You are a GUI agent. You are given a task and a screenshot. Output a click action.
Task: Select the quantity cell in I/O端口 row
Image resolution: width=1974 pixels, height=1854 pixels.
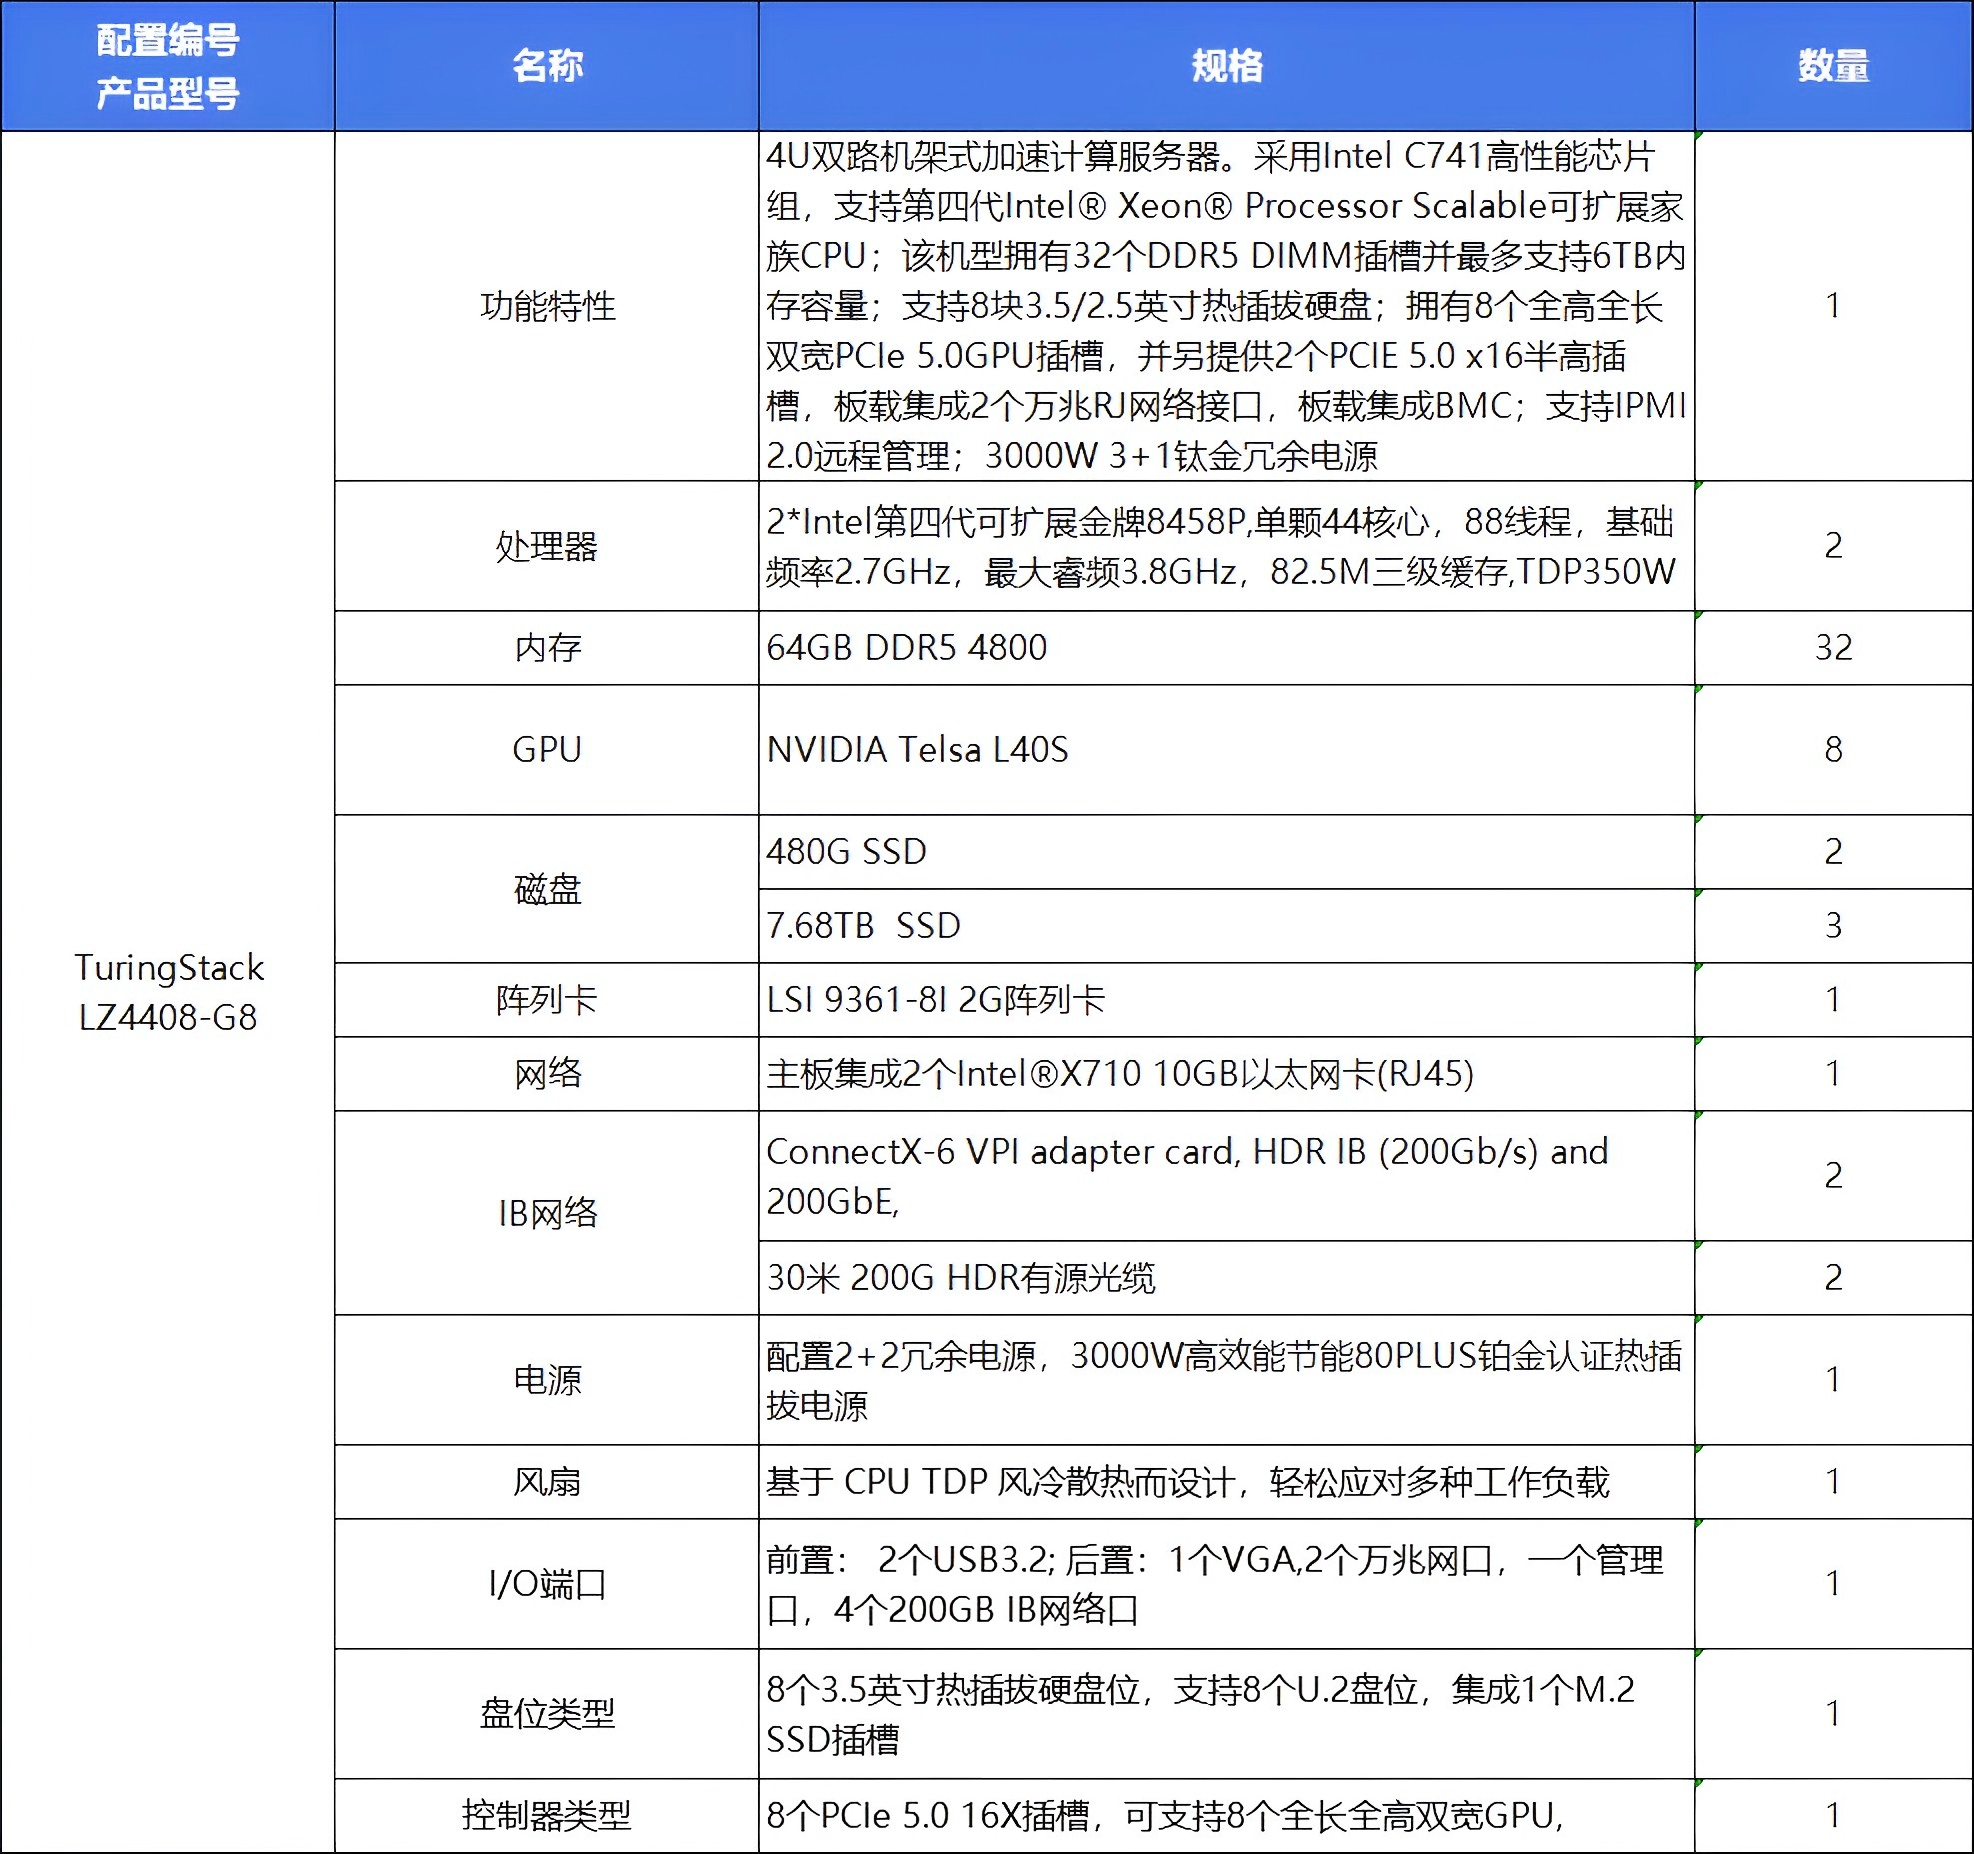tap(1833, 1584)
